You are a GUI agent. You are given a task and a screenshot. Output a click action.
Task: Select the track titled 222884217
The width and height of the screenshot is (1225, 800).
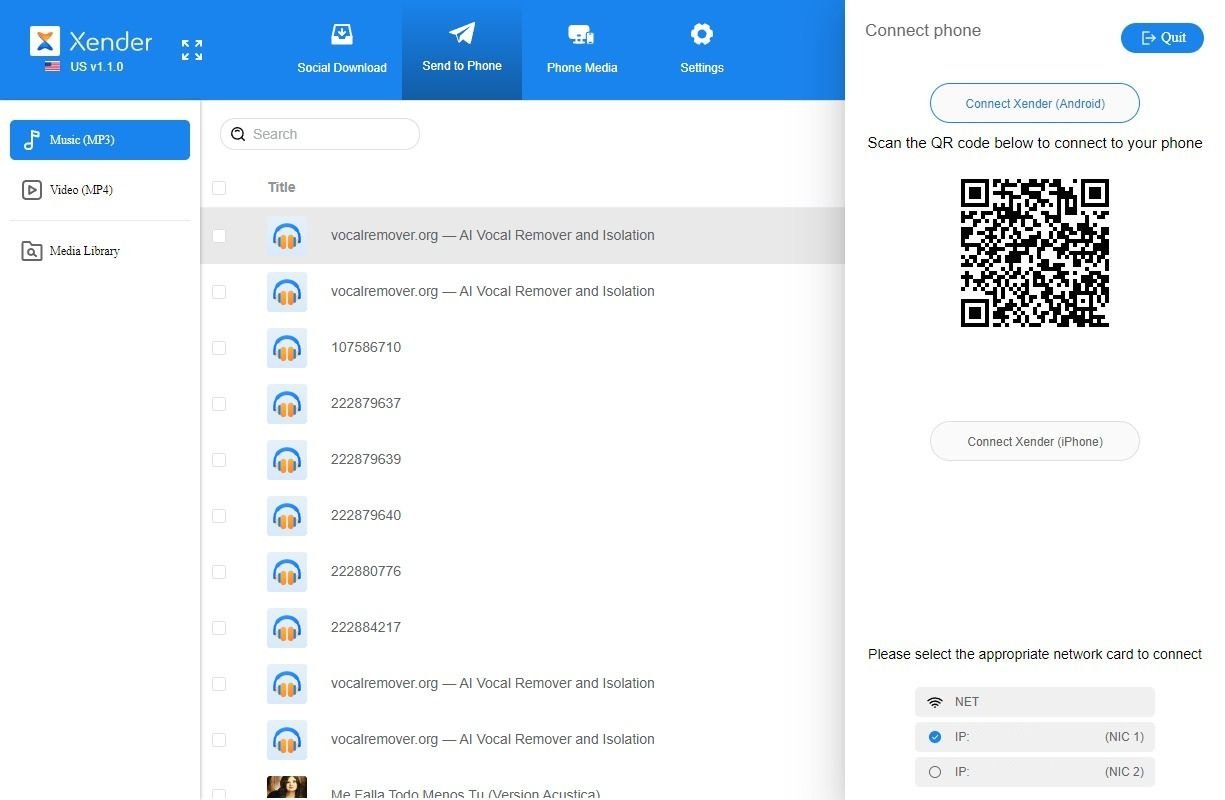[x=366, y=628]
